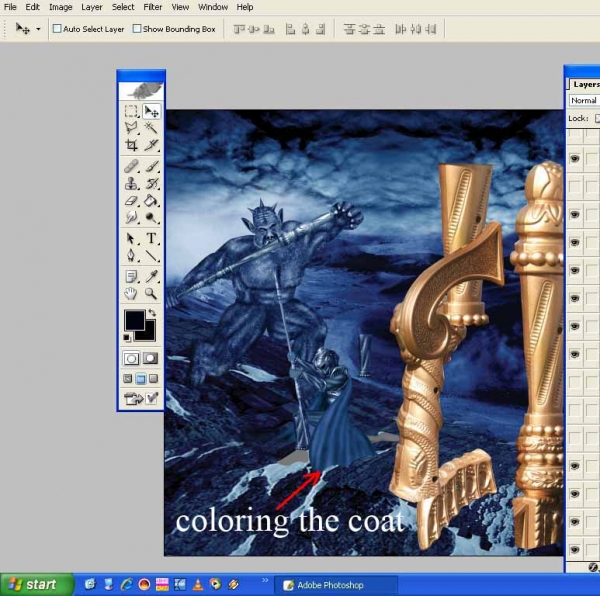Select the Eraser tool
600x596 pixels.
coord(131,200)
